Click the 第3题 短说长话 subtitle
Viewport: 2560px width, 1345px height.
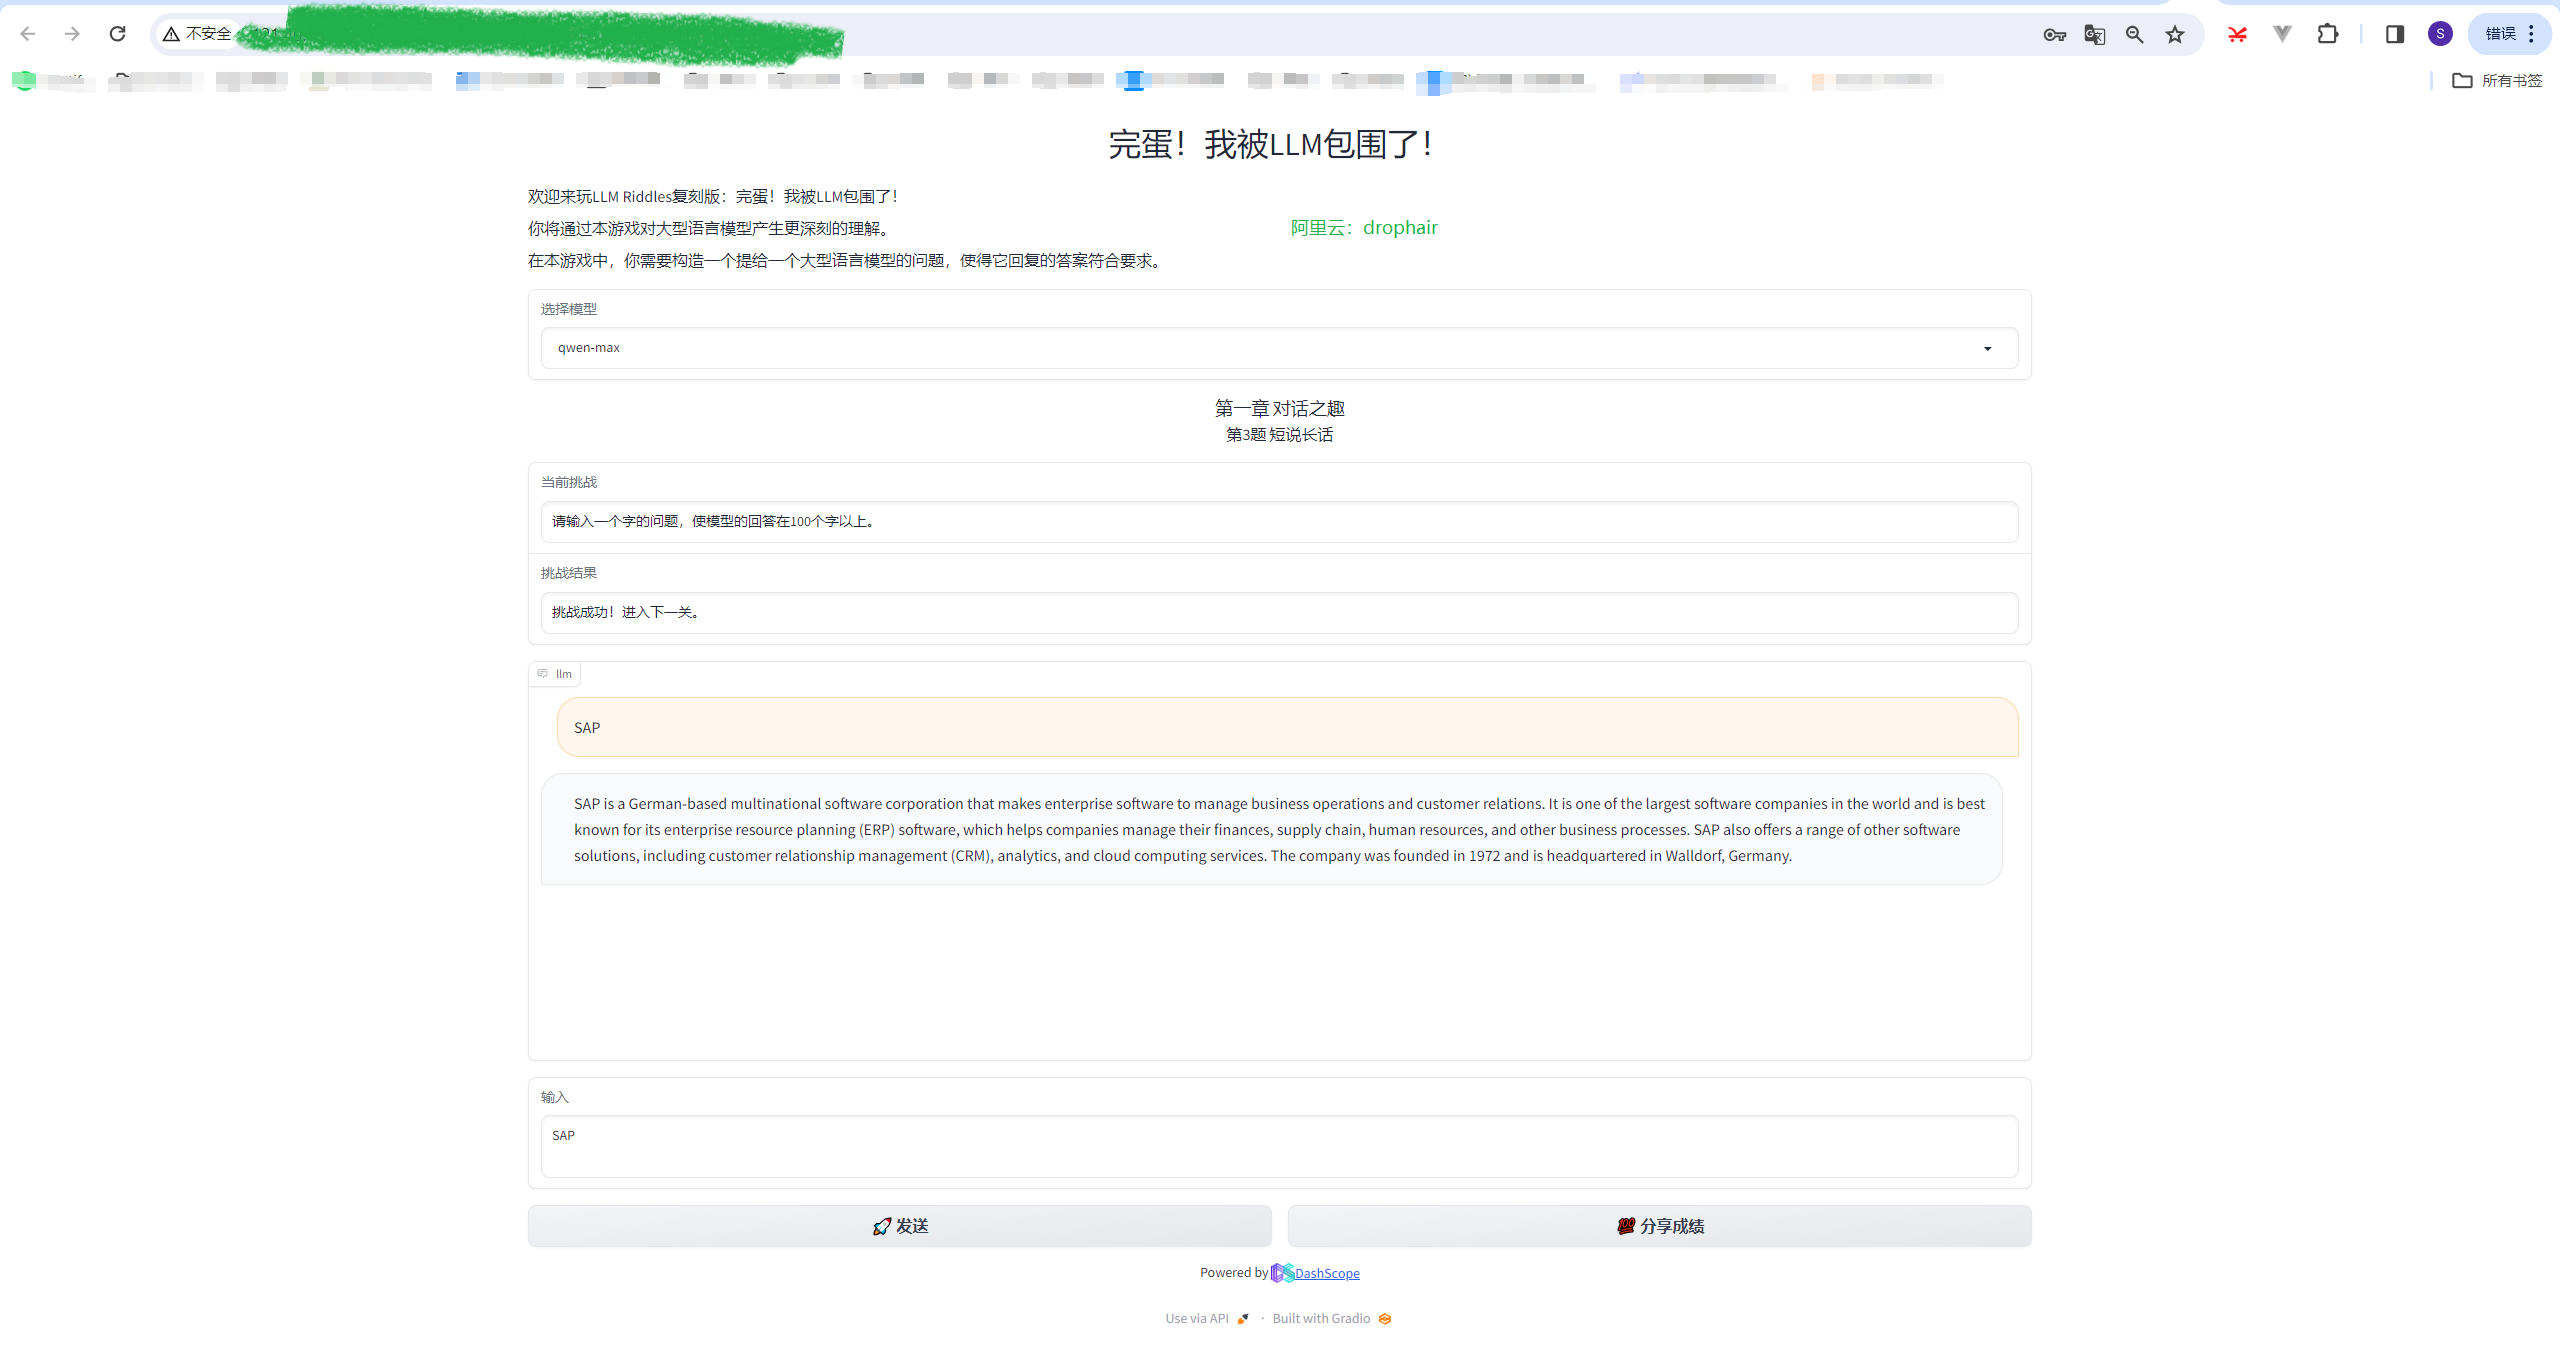click(x=1279, y=435)
